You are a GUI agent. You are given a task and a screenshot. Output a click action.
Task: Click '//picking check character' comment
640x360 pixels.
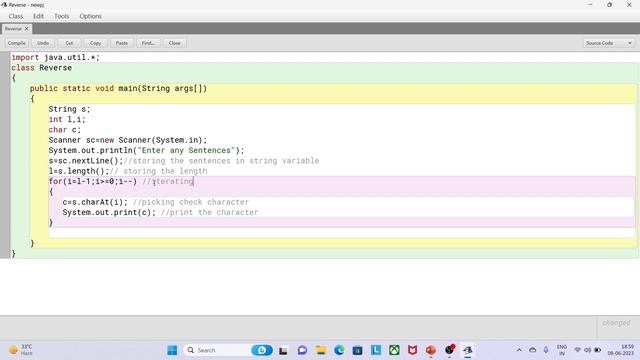coord(191,202)
